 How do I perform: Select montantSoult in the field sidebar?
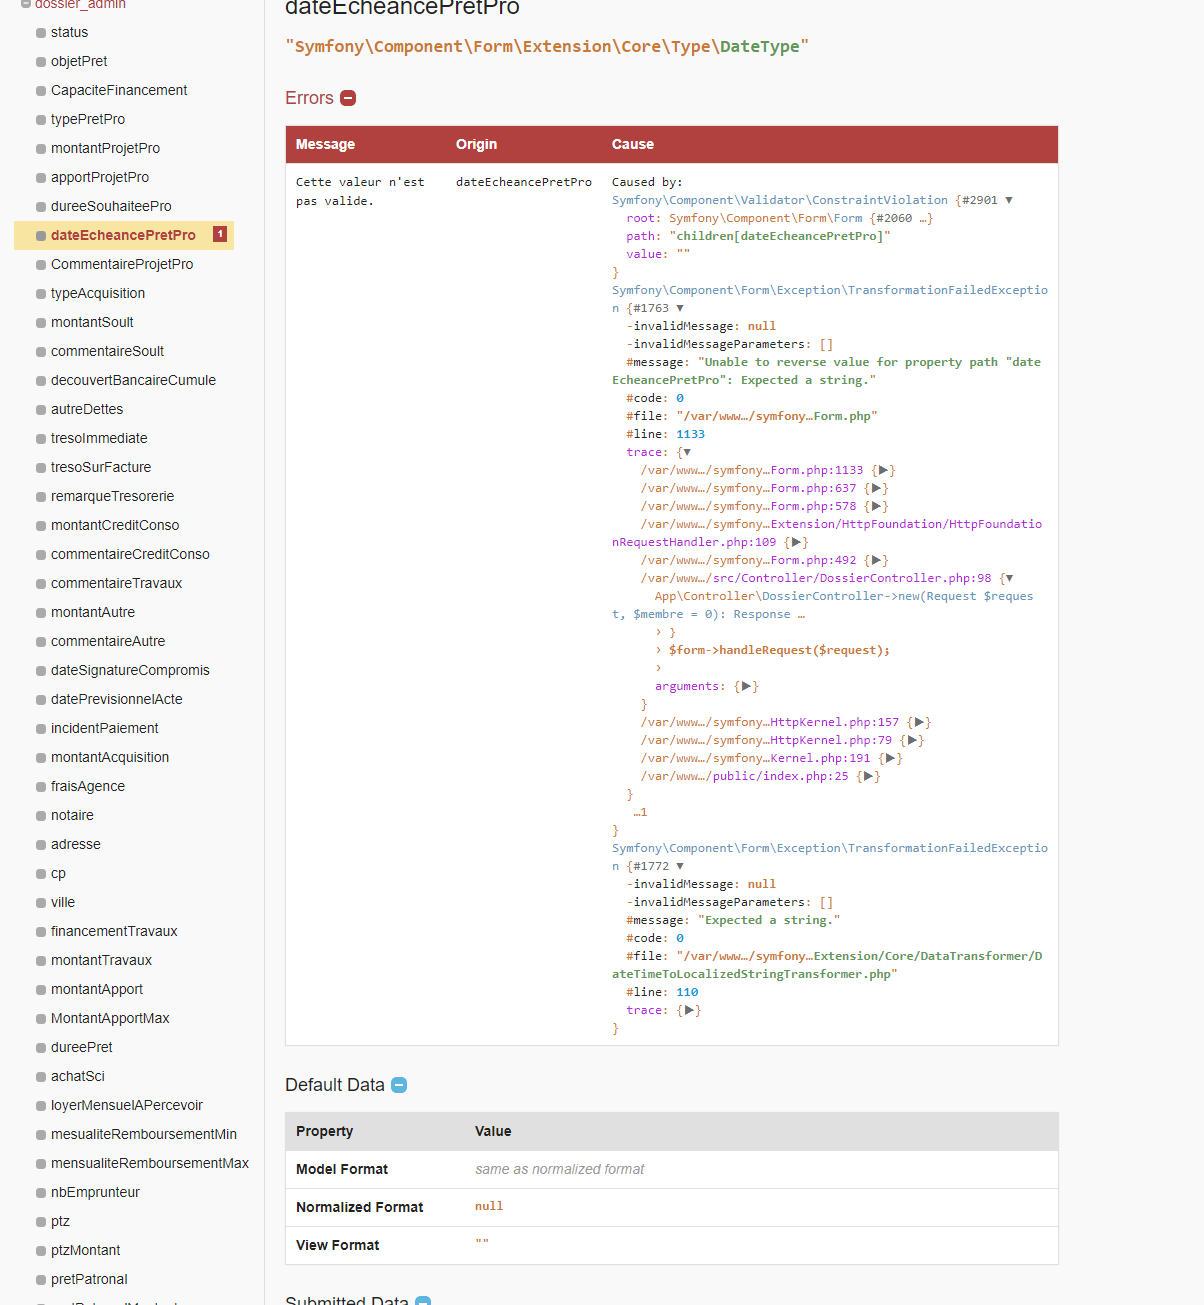coord(92,322)
